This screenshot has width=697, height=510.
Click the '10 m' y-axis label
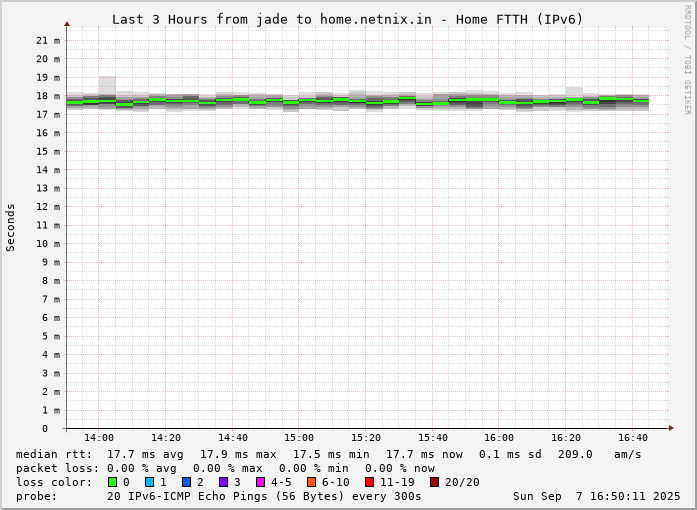(x=48, y=244)
